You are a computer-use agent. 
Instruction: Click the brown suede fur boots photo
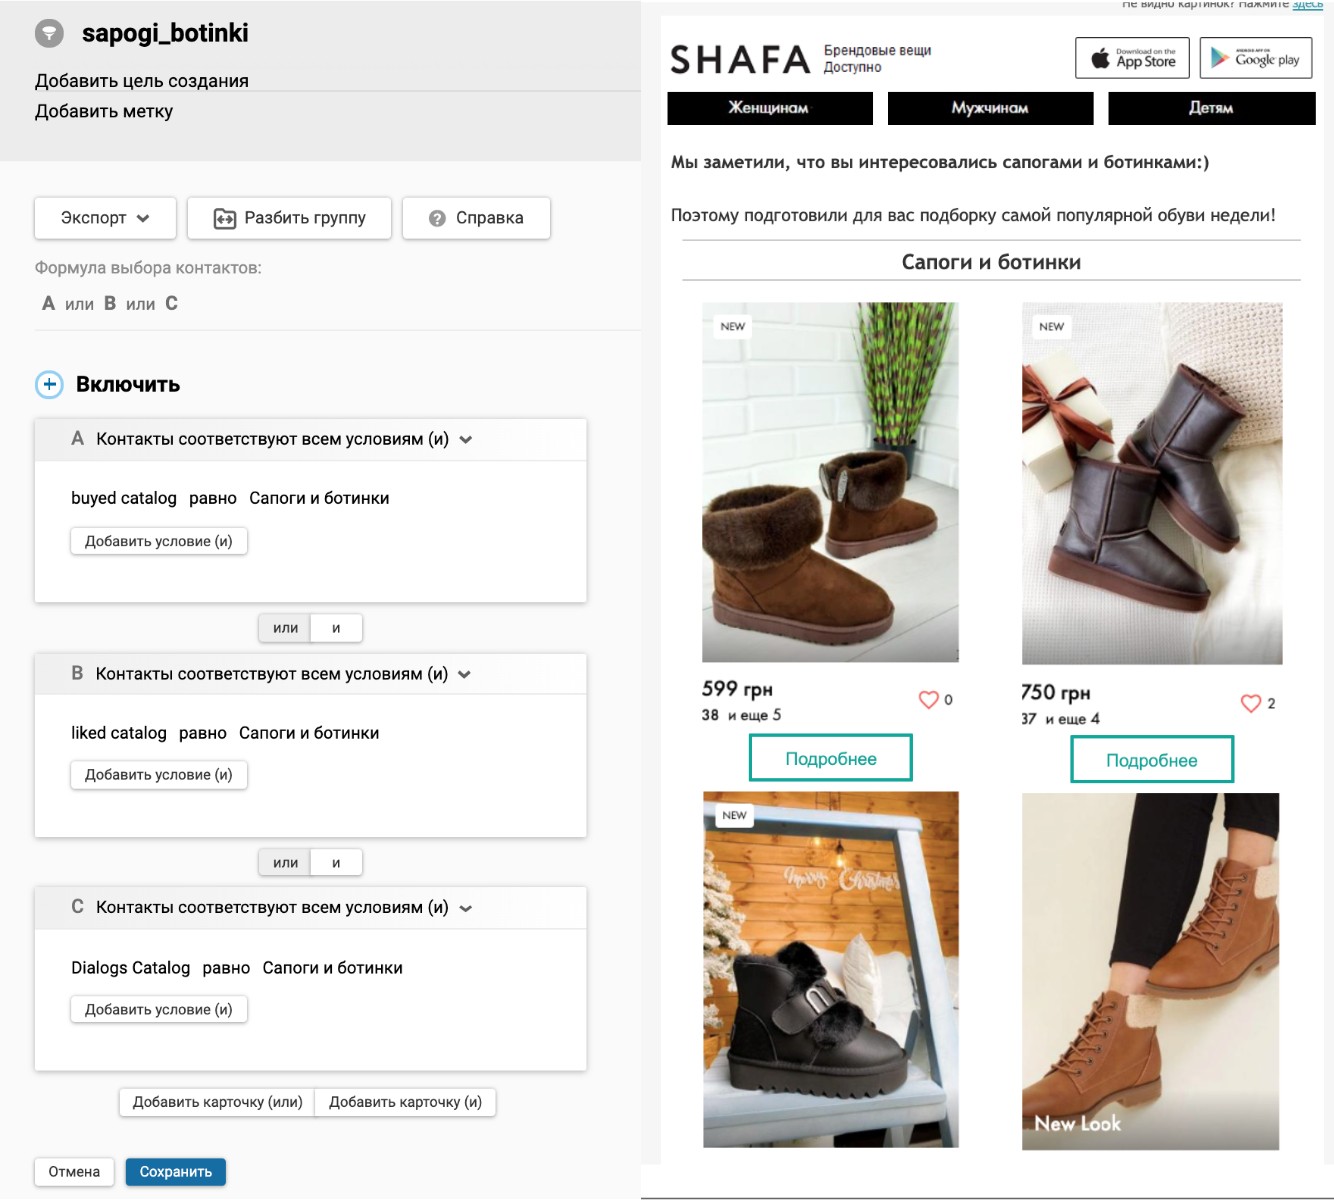[x=830, y=482]
